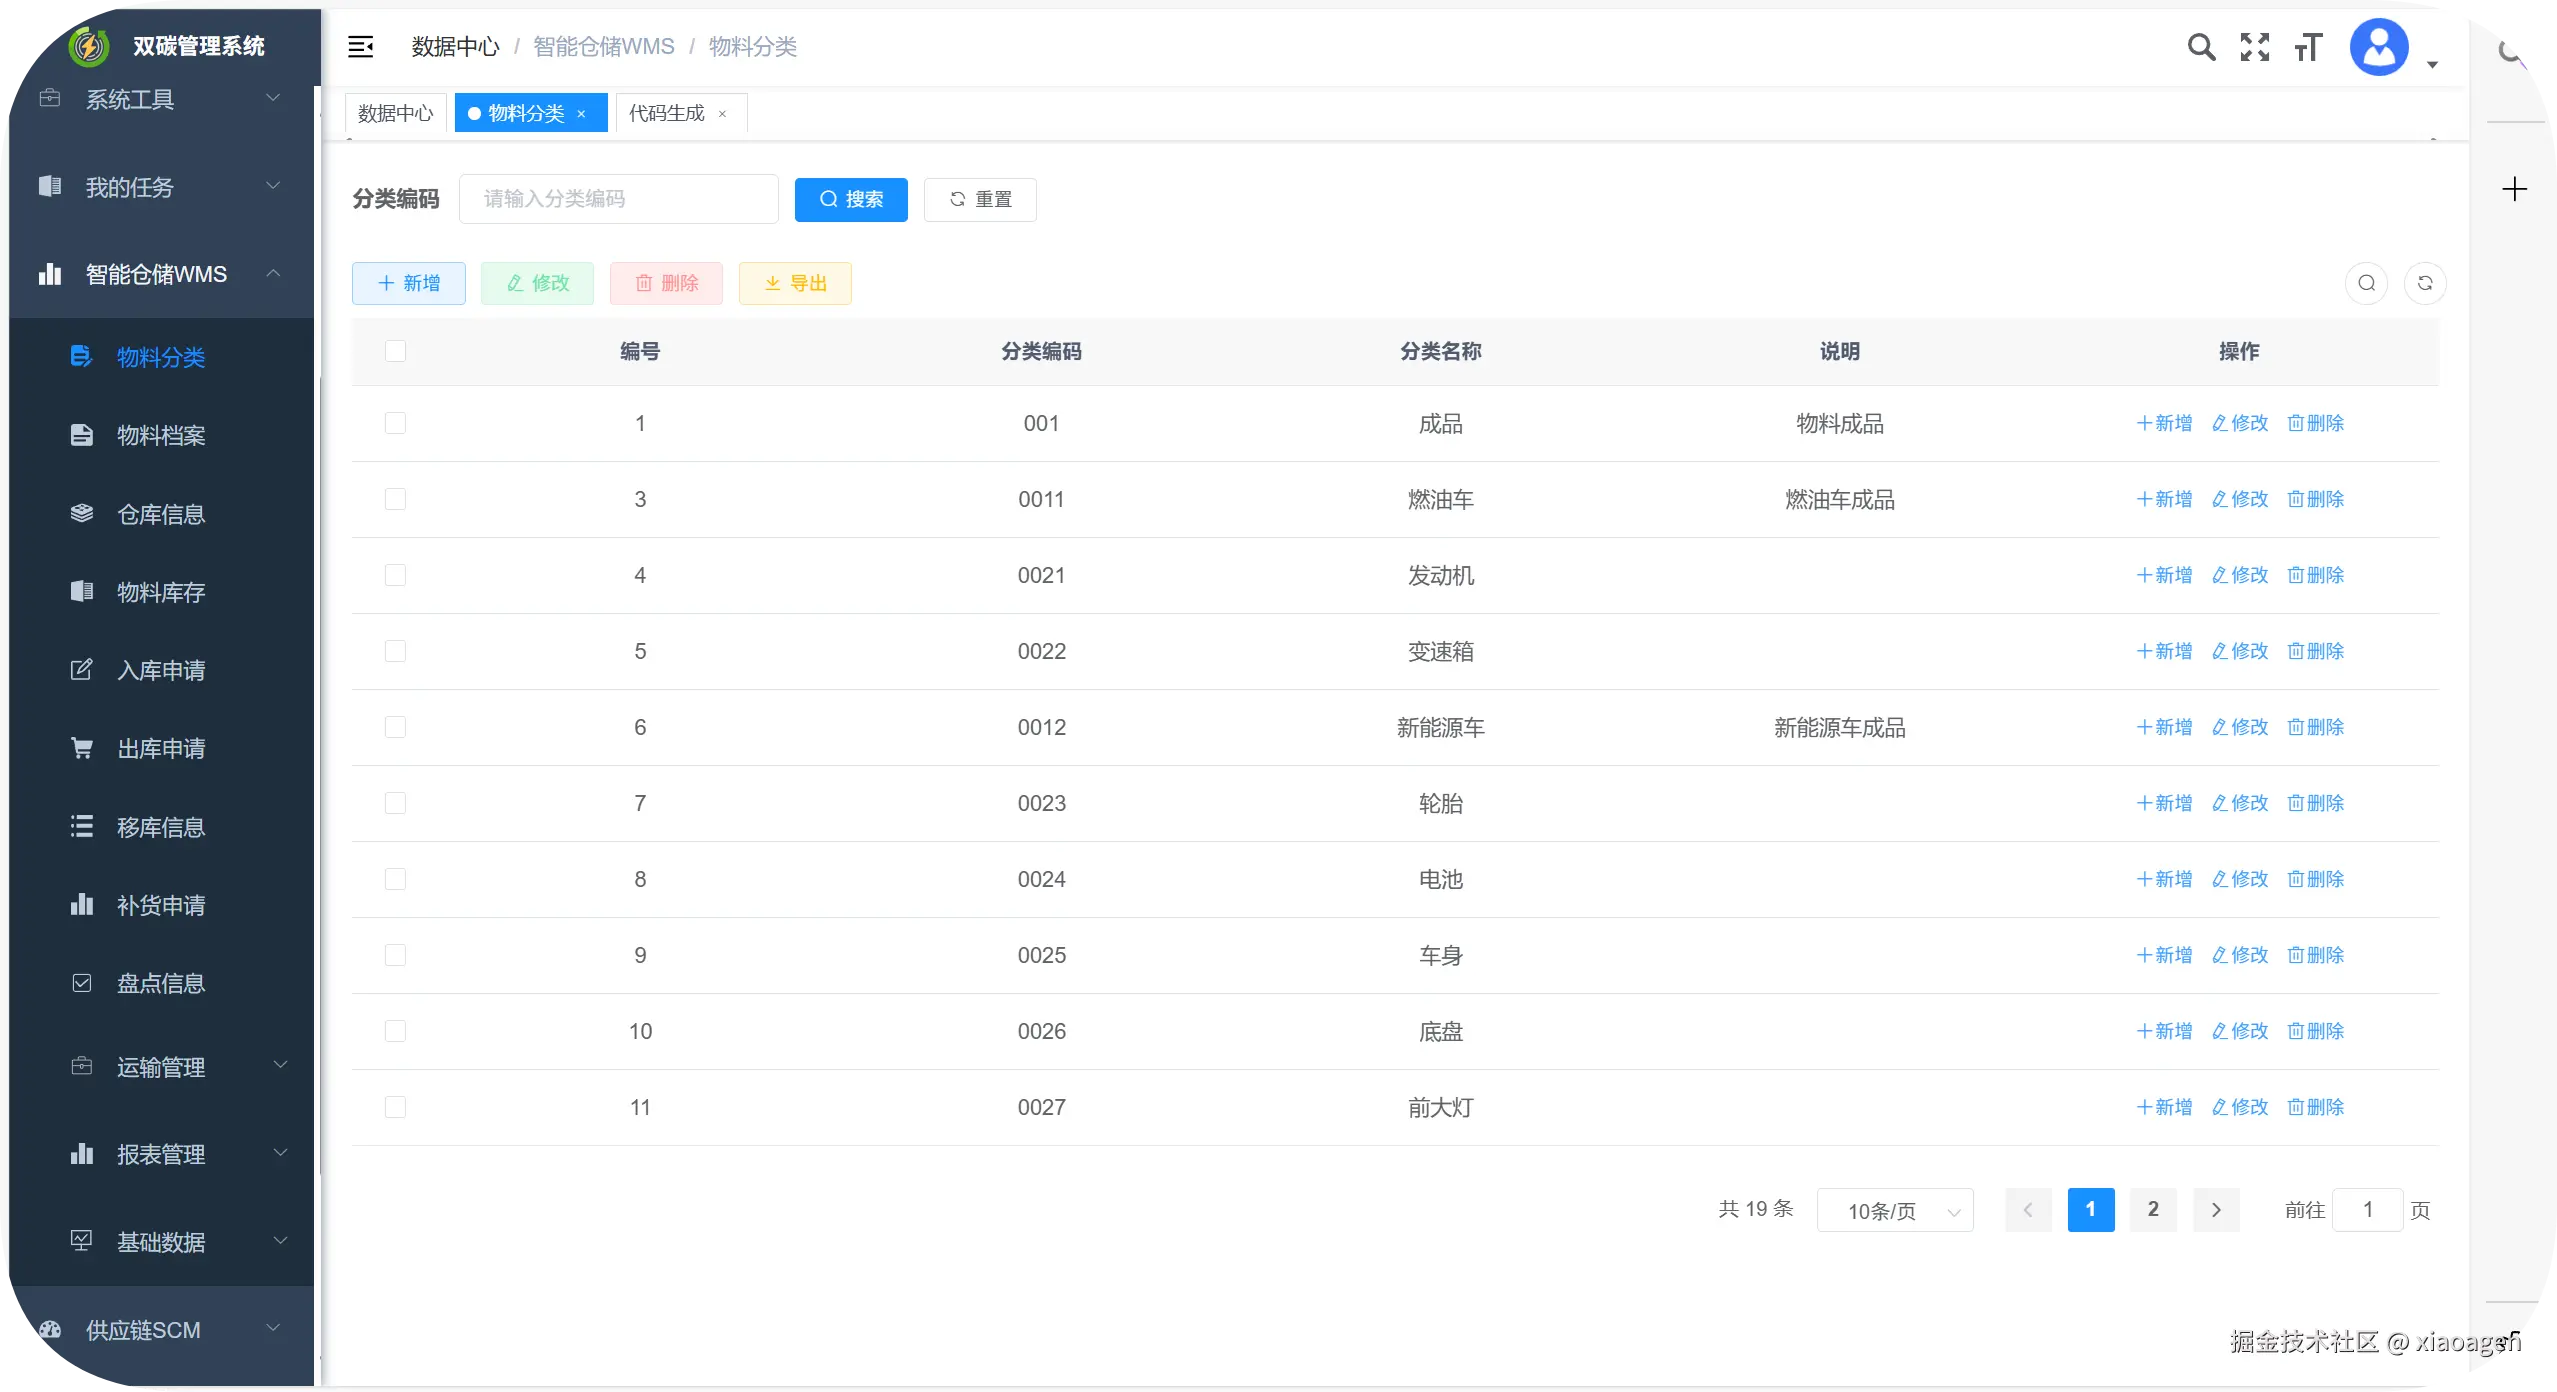2557x1392 pixels.
Task: Enter fullscreen mode using the expand icon
Action: coord(2255,46)
